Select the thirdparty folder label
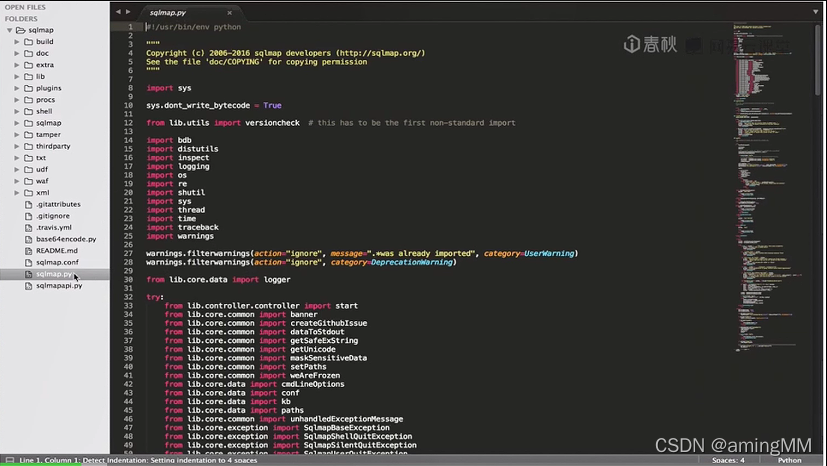 point(53,146)
